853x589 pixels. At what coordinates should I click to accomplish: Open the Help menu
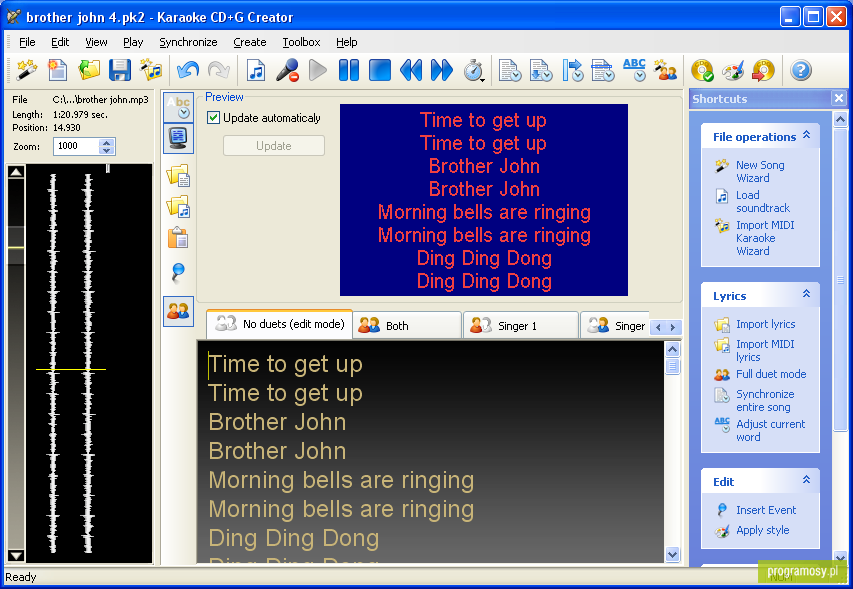[347, 42]
